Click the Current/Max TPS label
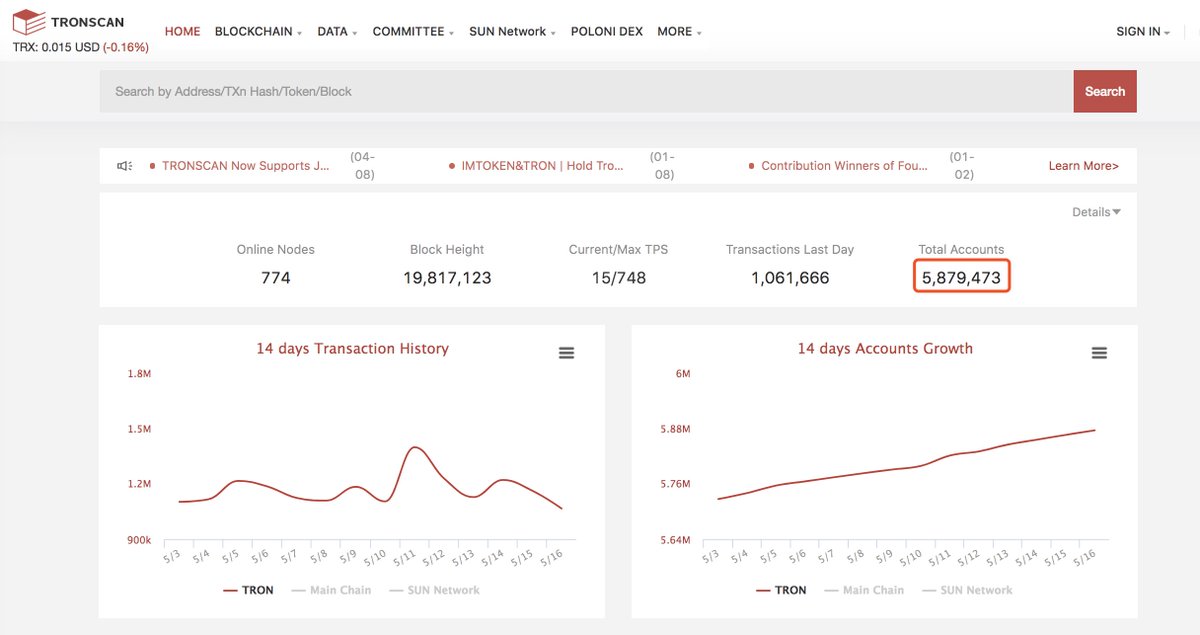 tap(618, 250)
